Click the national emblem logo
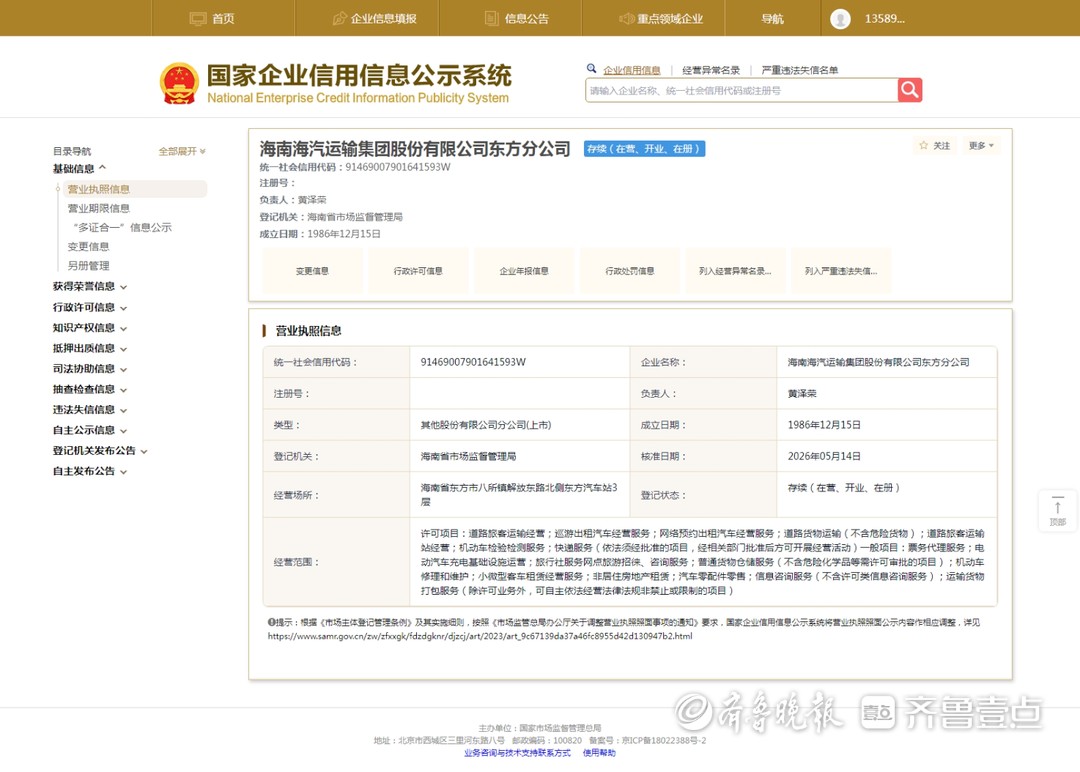The image size is (1080, 772). click(x=179, y=84)
